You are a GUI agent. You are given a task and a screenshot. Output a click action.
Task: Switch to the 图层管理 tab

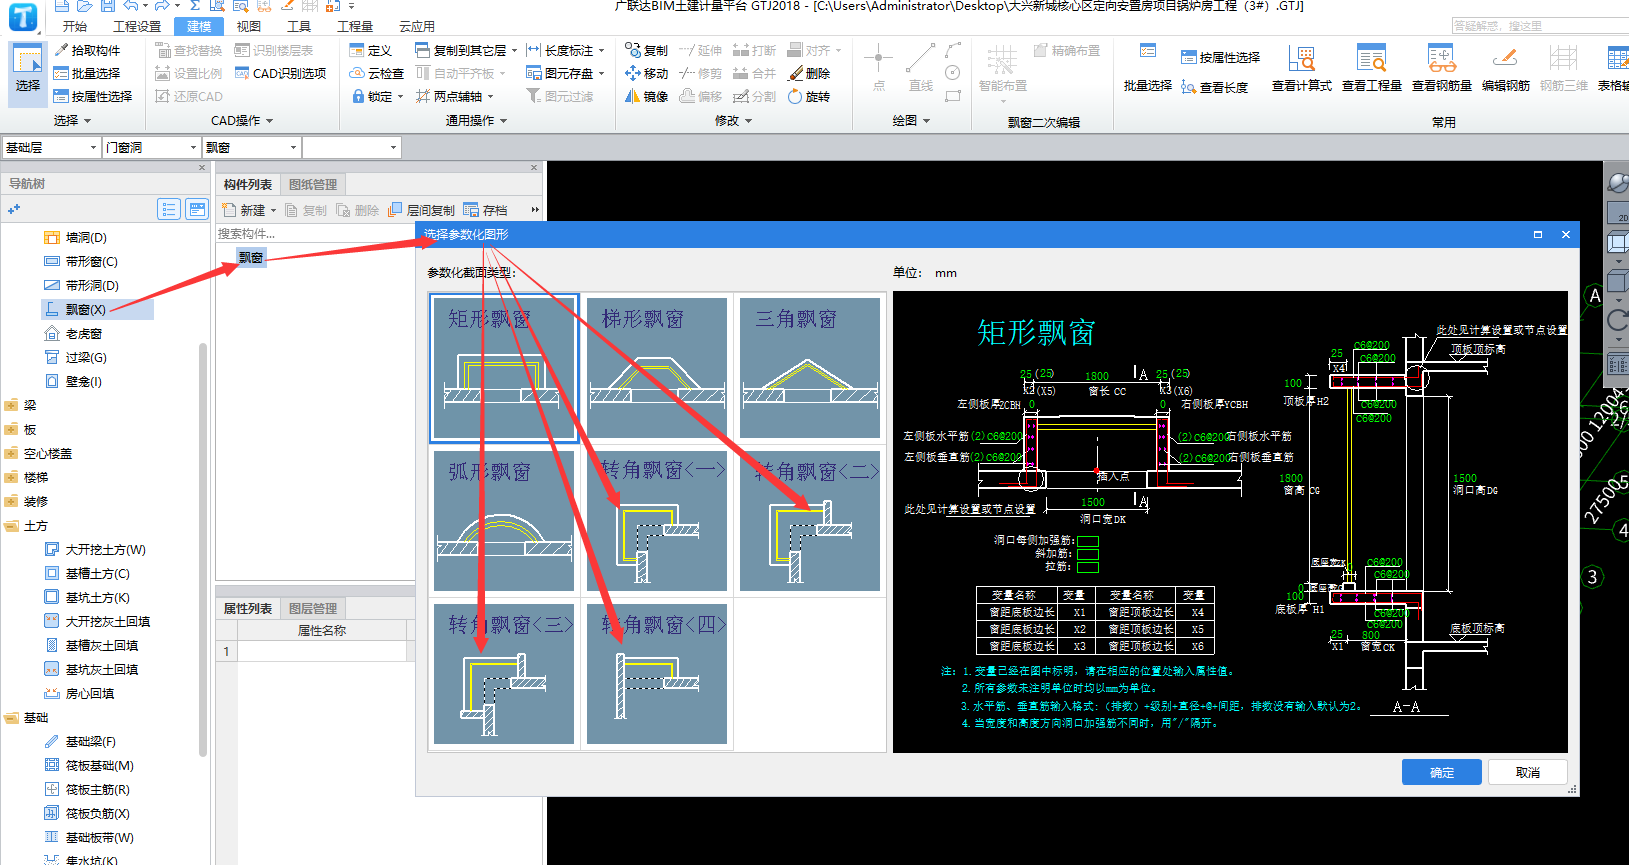pos(313,608)
